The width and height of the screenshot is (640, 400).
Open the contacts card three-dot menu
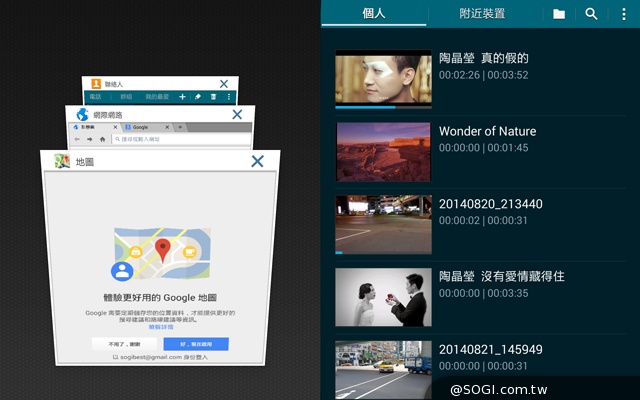coord(229,97)
